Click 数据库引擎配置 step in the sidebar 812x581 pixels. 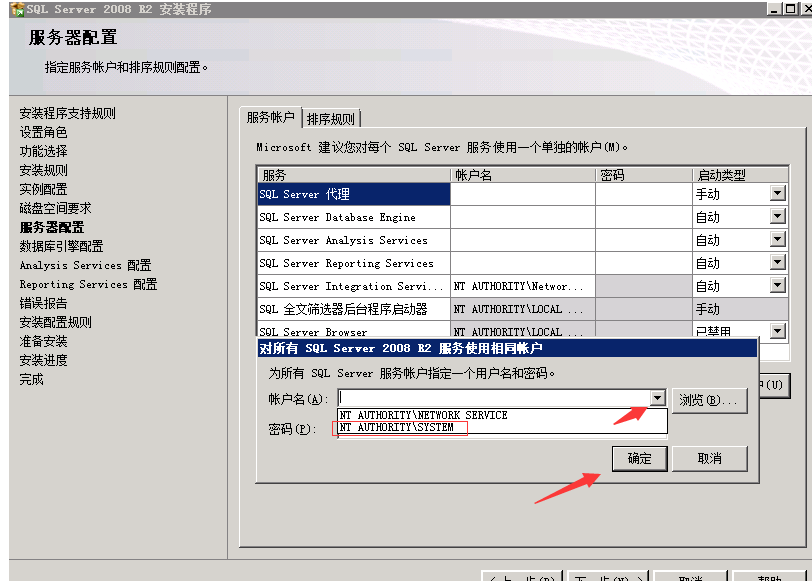pos(61,246)
